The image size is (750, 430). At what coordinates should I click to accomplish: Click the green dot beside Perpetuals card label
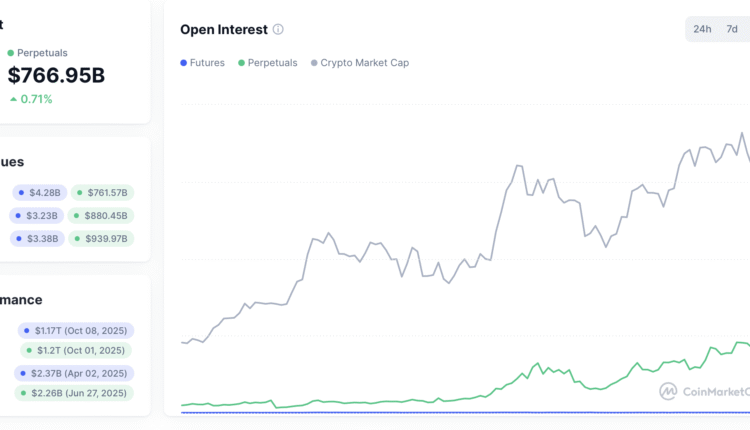point(11,52)
